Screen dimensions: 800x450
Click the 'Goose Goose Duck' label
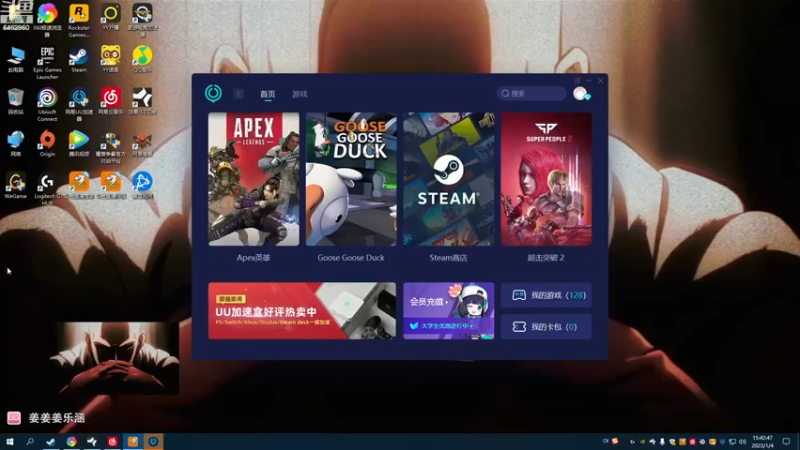coord(351,258)
